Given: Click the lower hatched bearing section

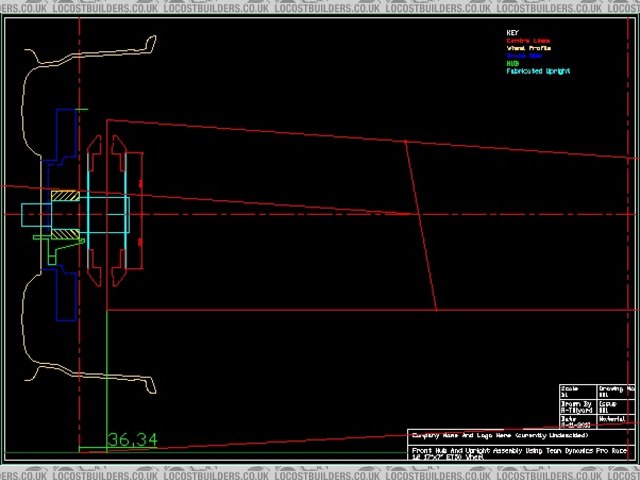Looking at the screenshot, I should pyautogui.click(x=65, y=234).
